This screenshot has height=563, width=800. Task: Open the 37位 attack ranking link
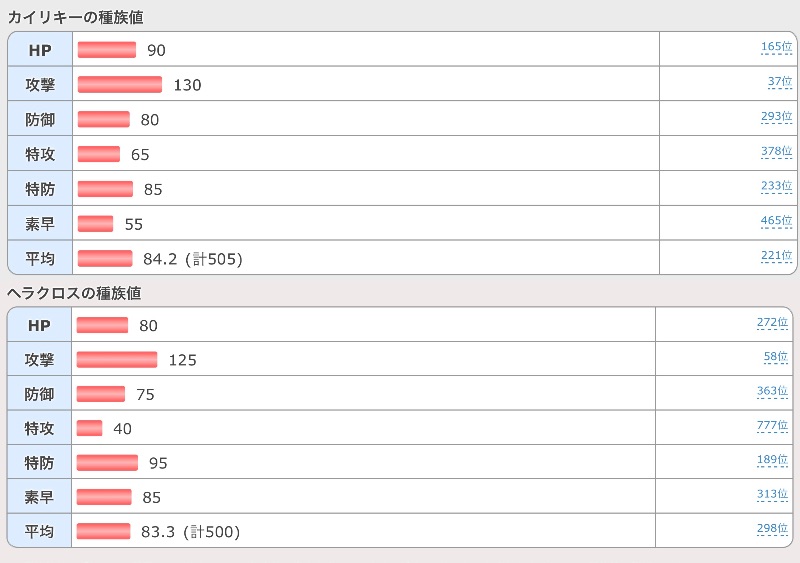click(x=780, y=82)
